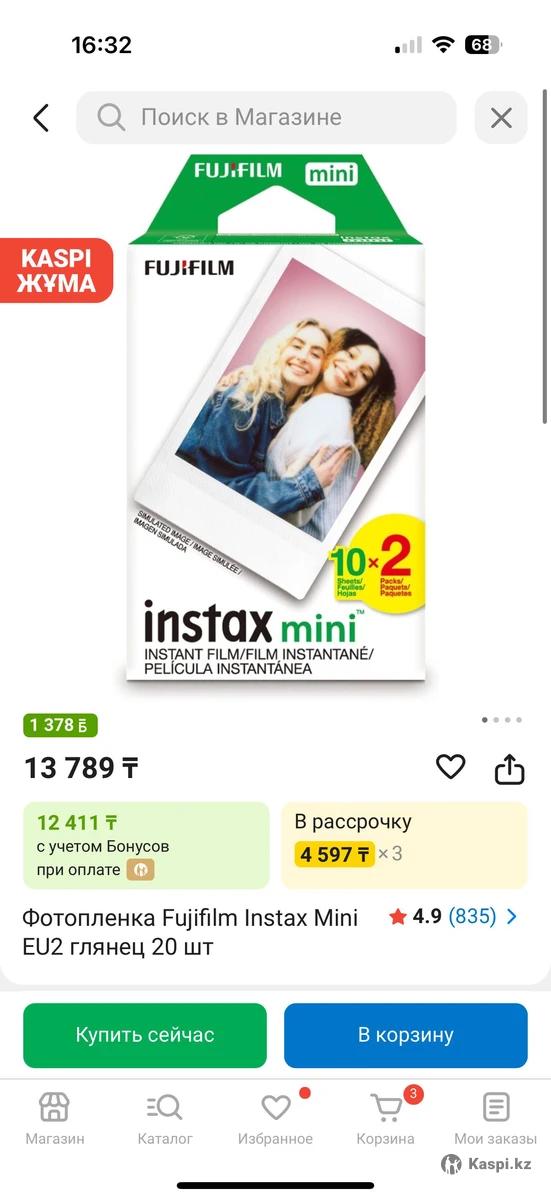Tap Купить сейчас button

[145, 1035]
